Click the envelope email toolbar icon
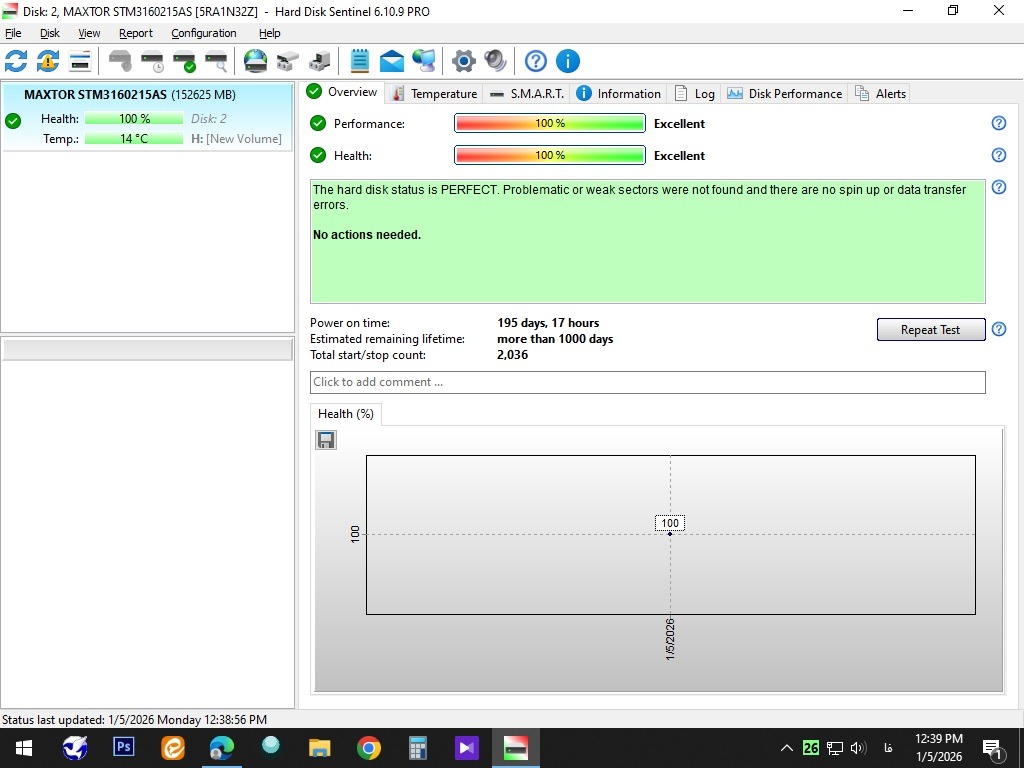 pyautogui.click(x=392, y=61)
